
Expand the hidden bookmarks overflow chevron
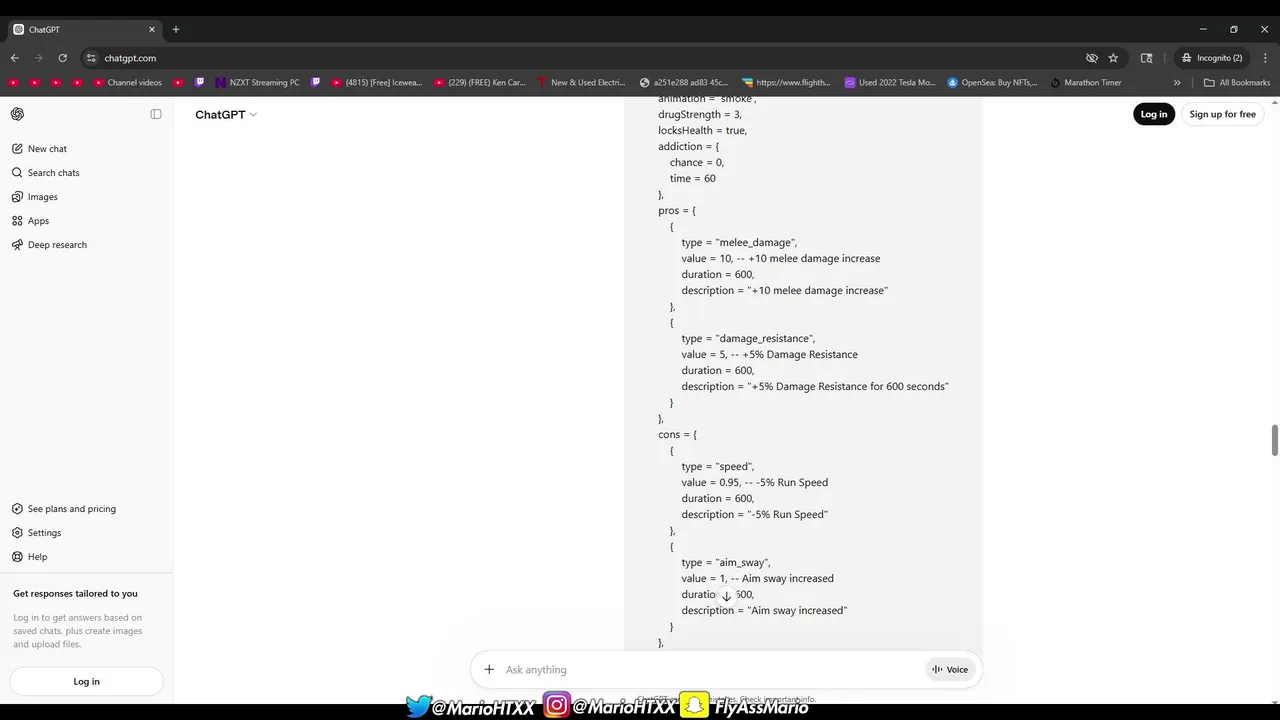coord(1177,83)
